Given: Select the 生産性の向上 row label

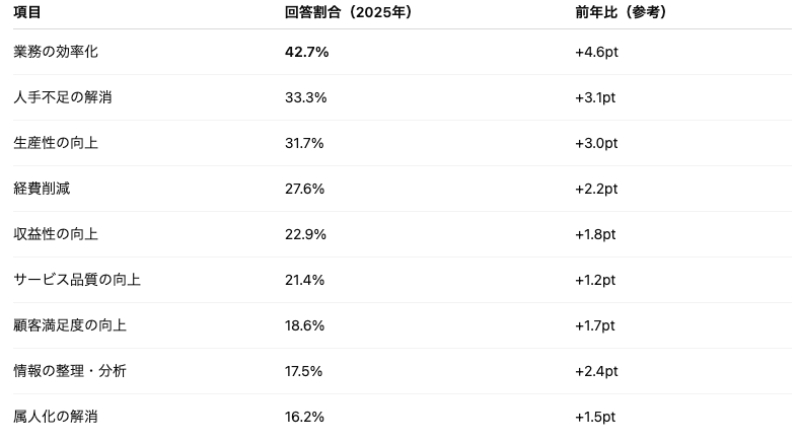Looking at the screenshot, I should point(55,143).
